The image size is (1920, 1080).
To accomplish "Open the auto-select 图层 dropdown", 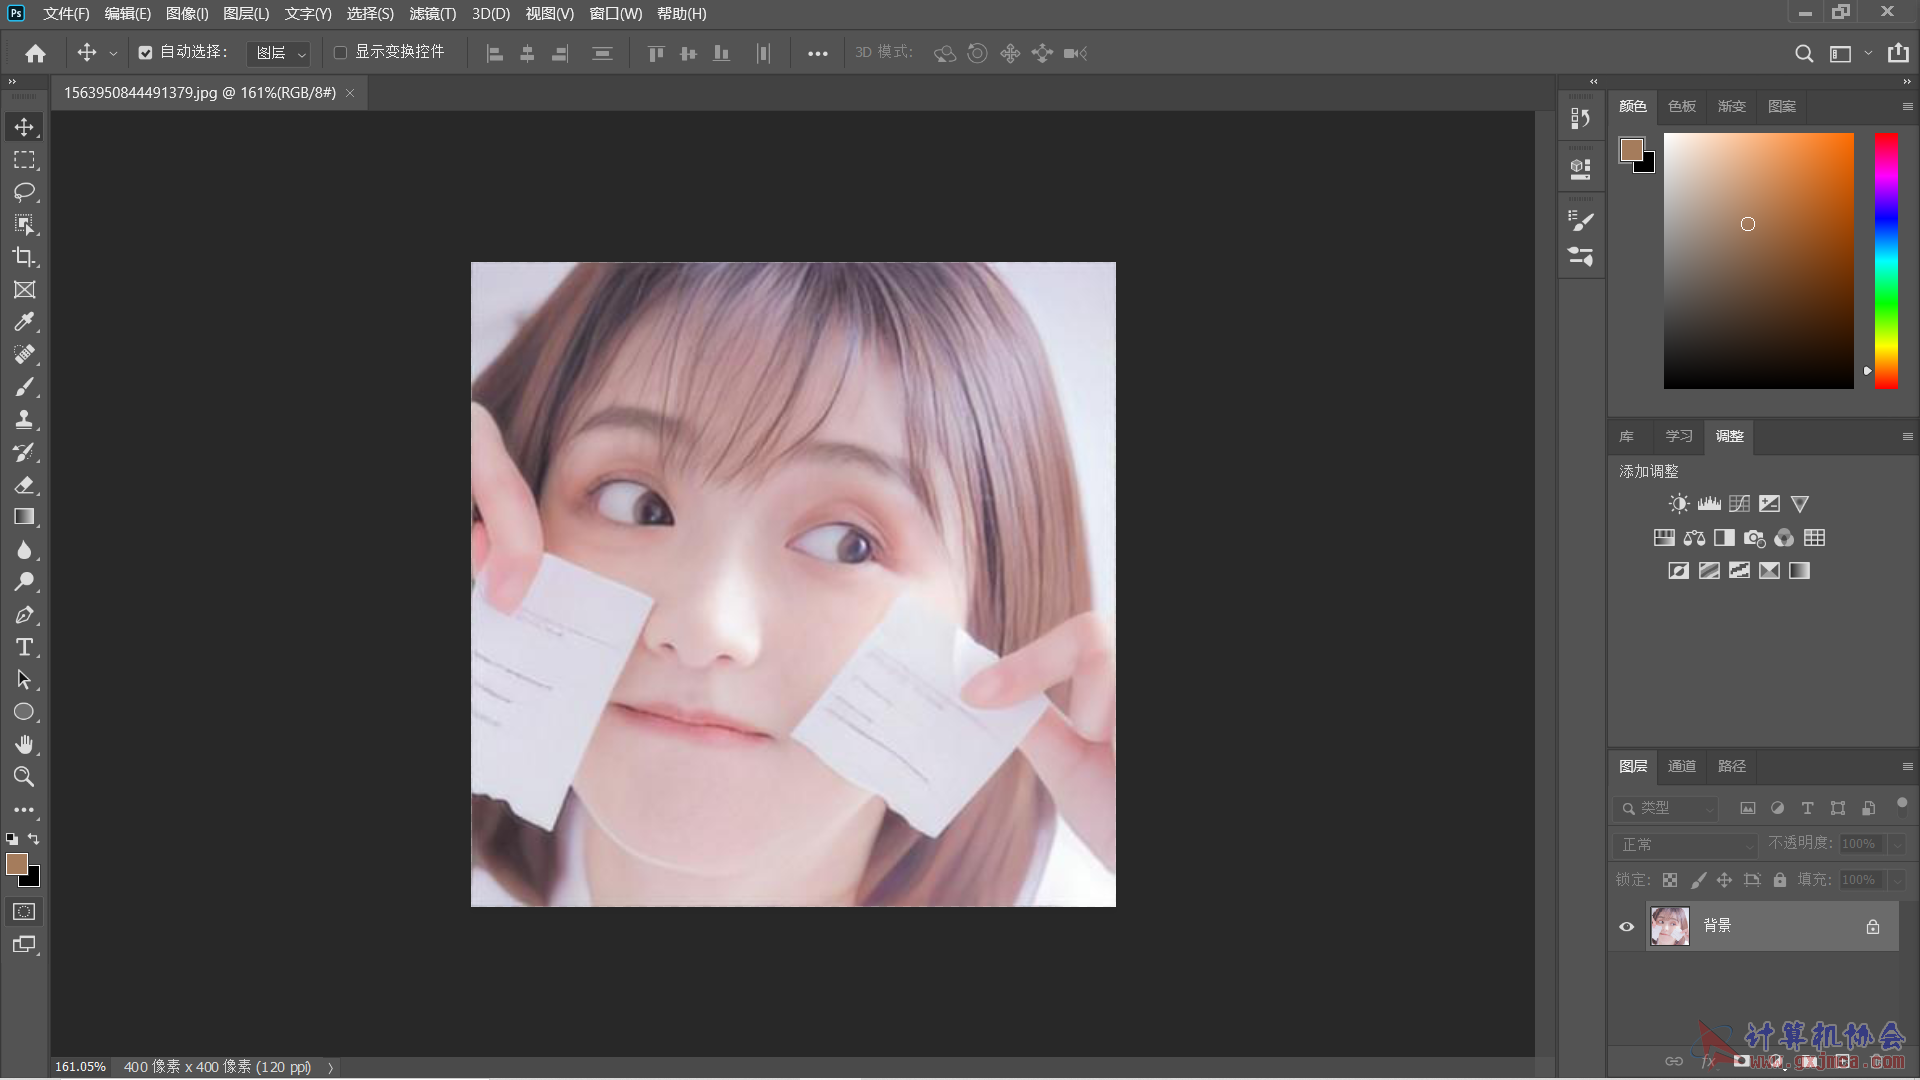I will (279, 53).
